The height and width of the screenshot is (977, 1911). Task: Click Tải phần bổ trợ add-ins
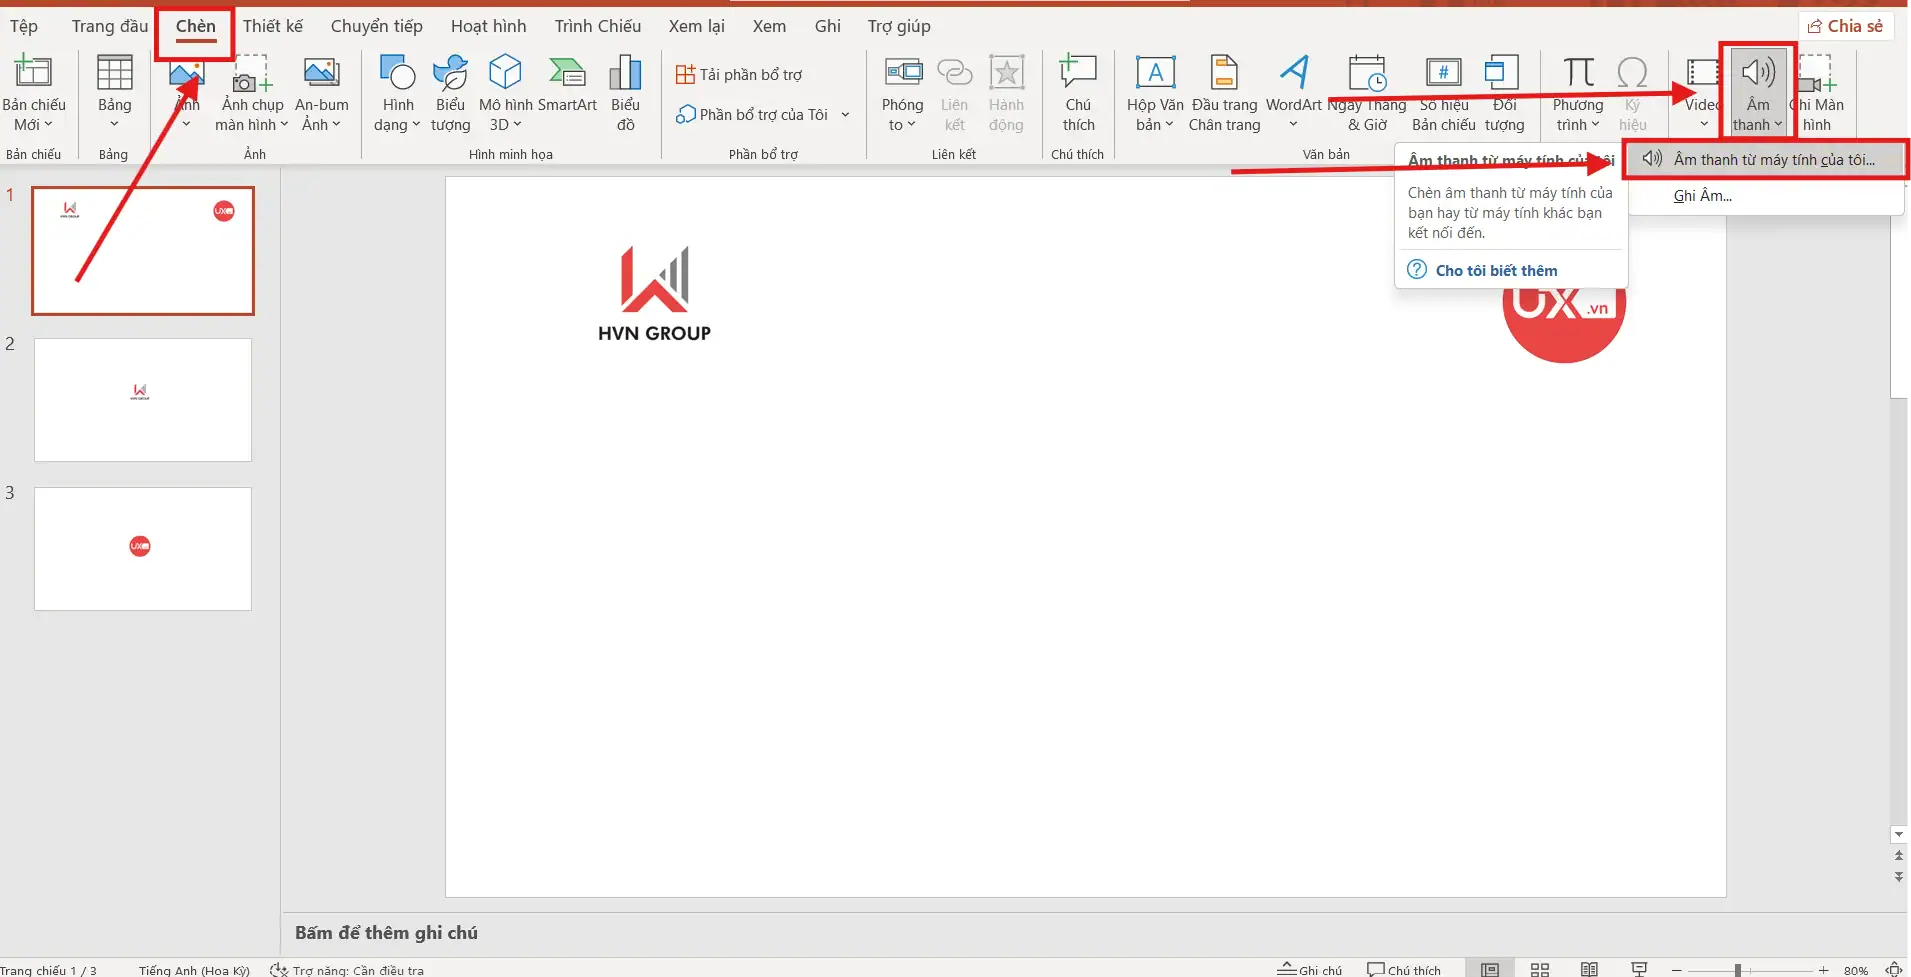[x=740, y=75]
